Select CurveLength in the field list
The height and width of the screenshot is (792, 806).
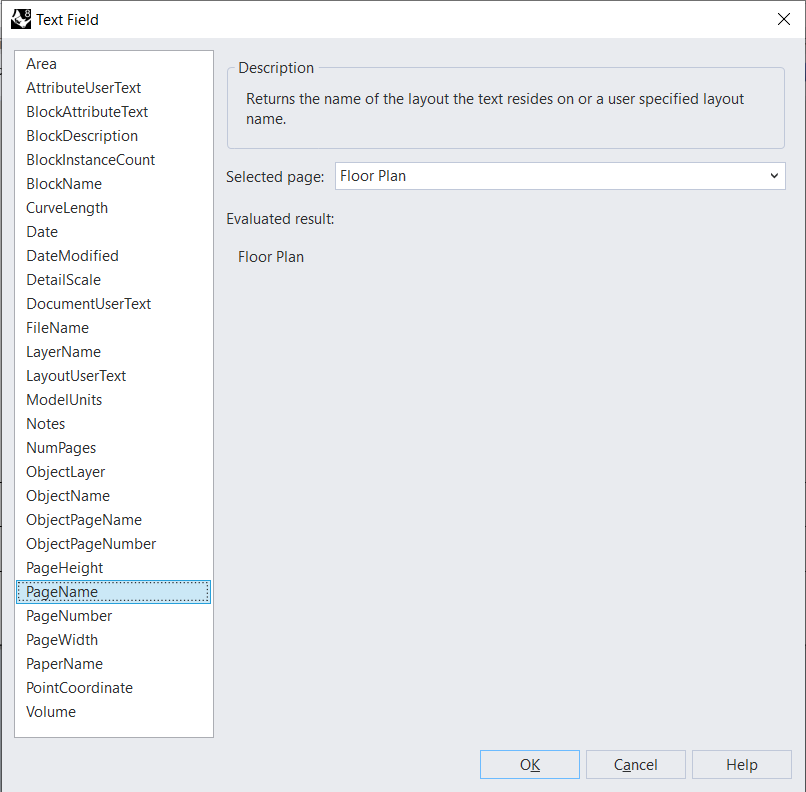pyautogui.click(x=67, y=208)
